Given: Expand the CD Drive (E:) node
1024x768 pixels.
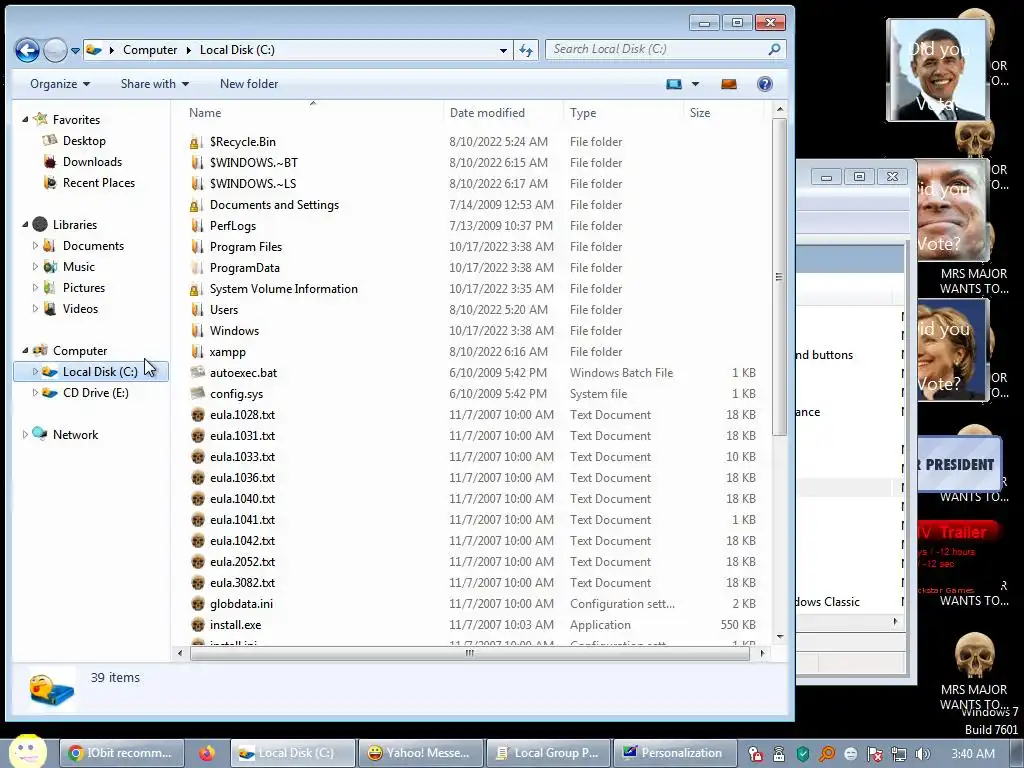Looking at the screenshot, I should (x=35, y=392).
